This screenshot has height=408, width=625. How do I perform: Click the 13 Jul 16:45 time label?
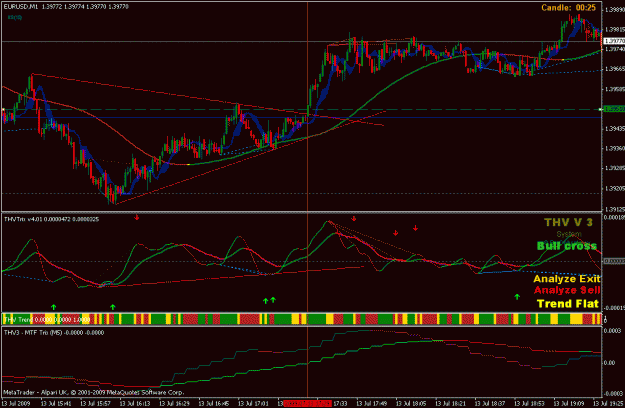point(214,403)
